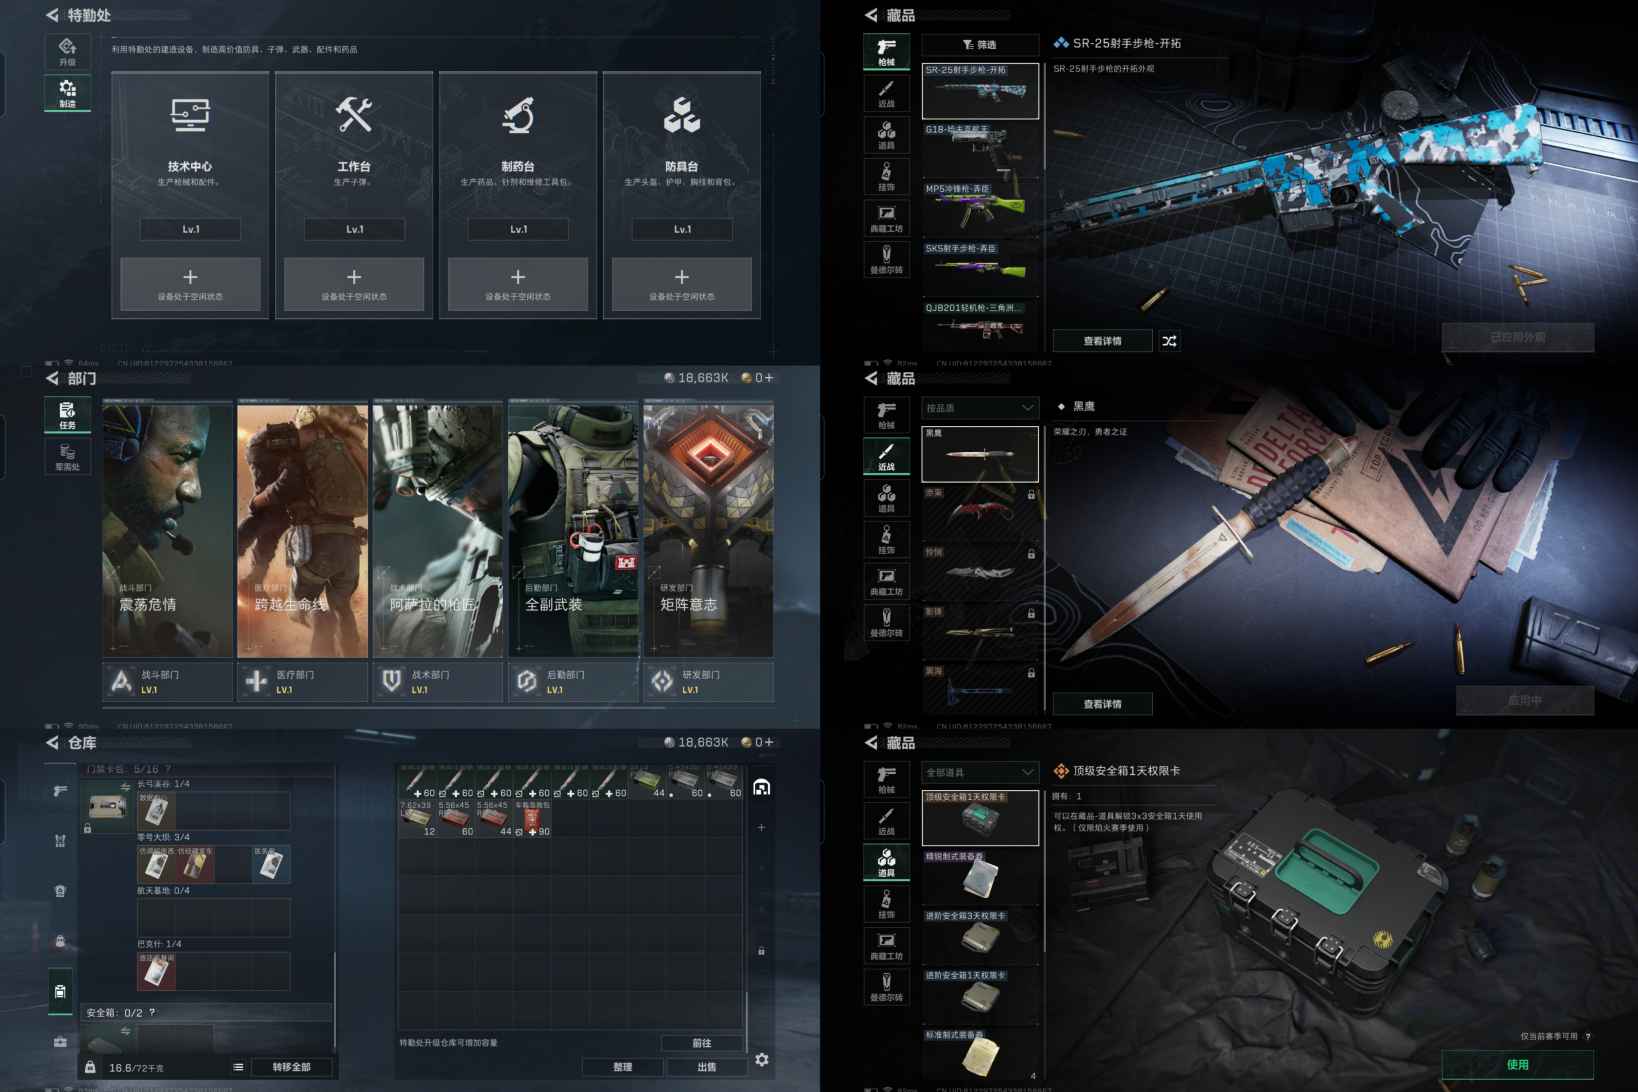Open 安全箱 help question mark

point(152,1012)
